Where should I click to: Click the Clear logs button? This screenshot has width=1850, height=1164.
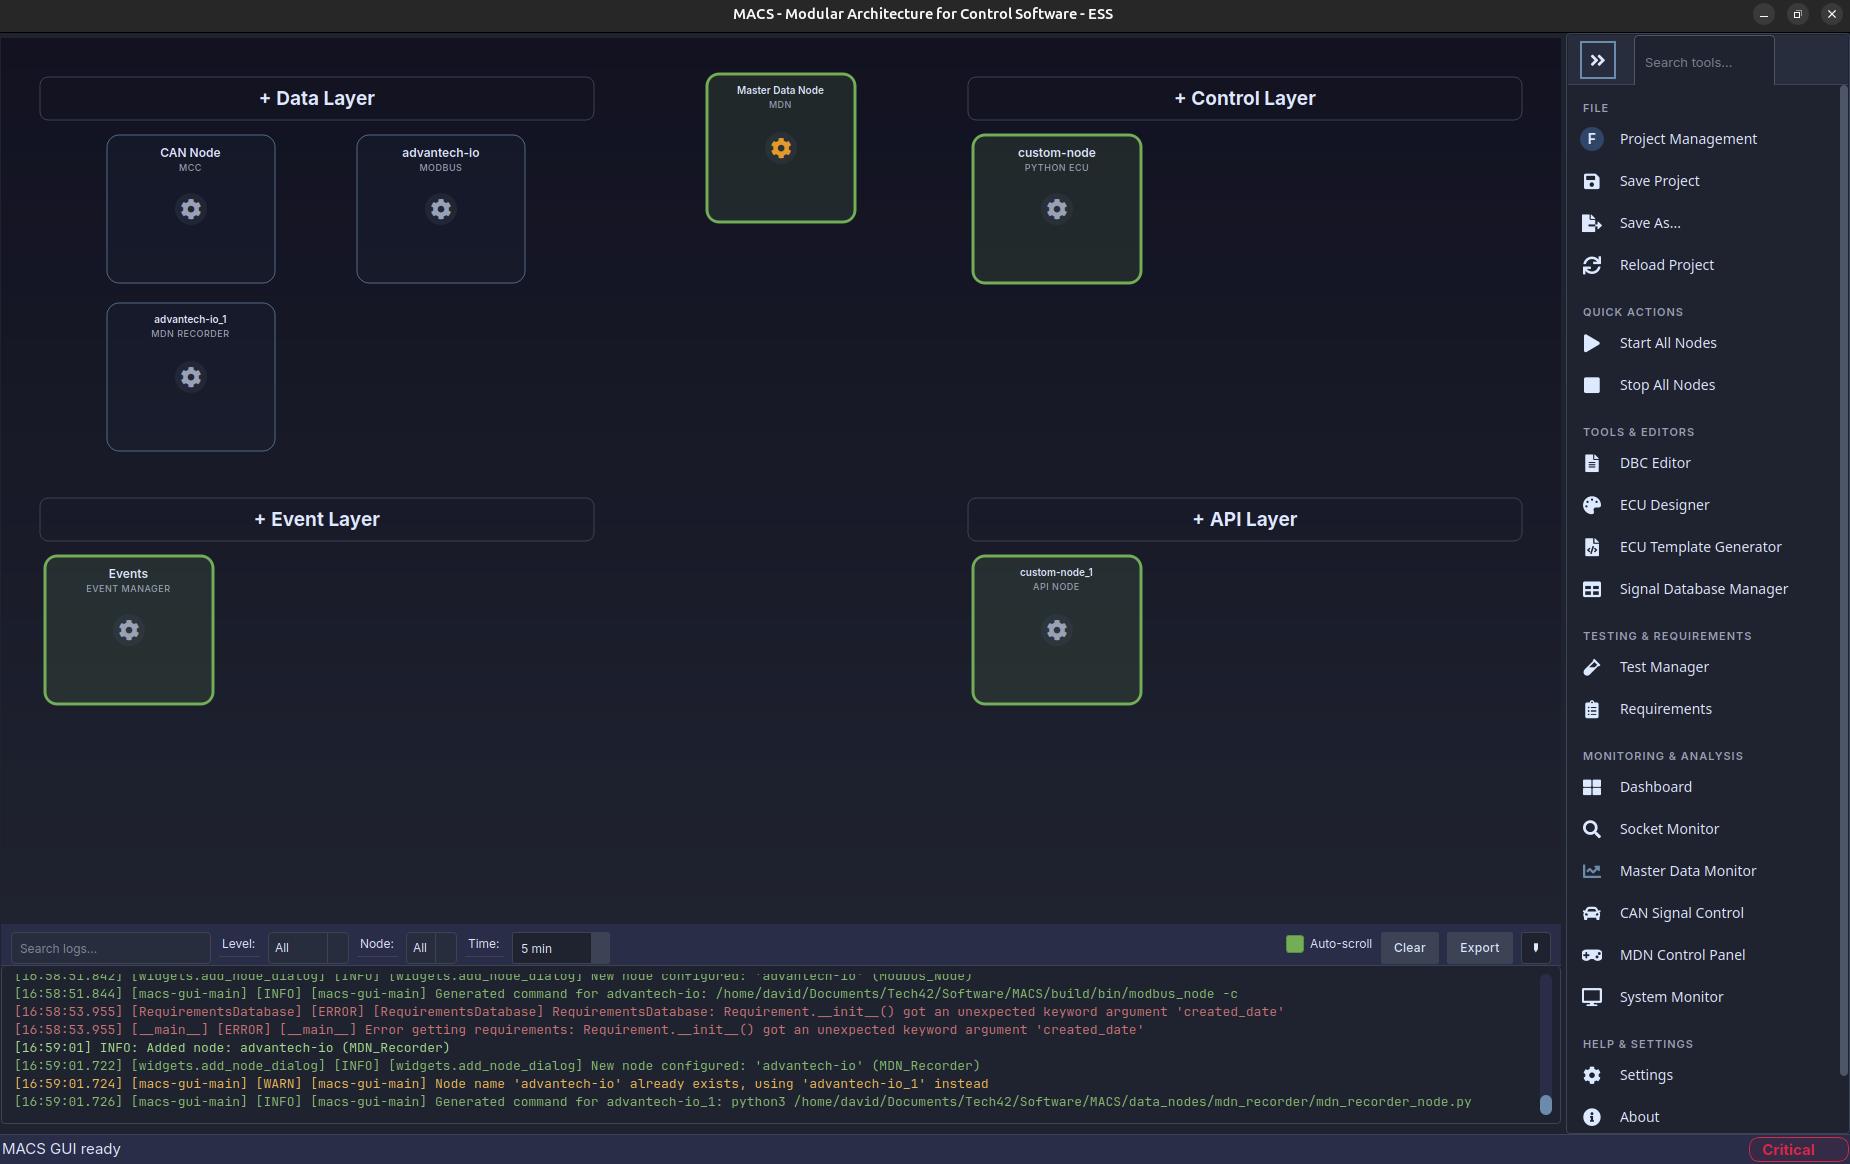tap(1409, 947)
